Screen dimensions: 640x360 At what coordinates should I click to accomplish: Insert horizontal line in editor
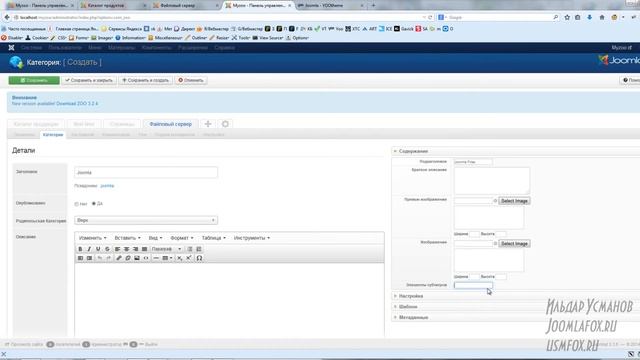click(156, 258)
